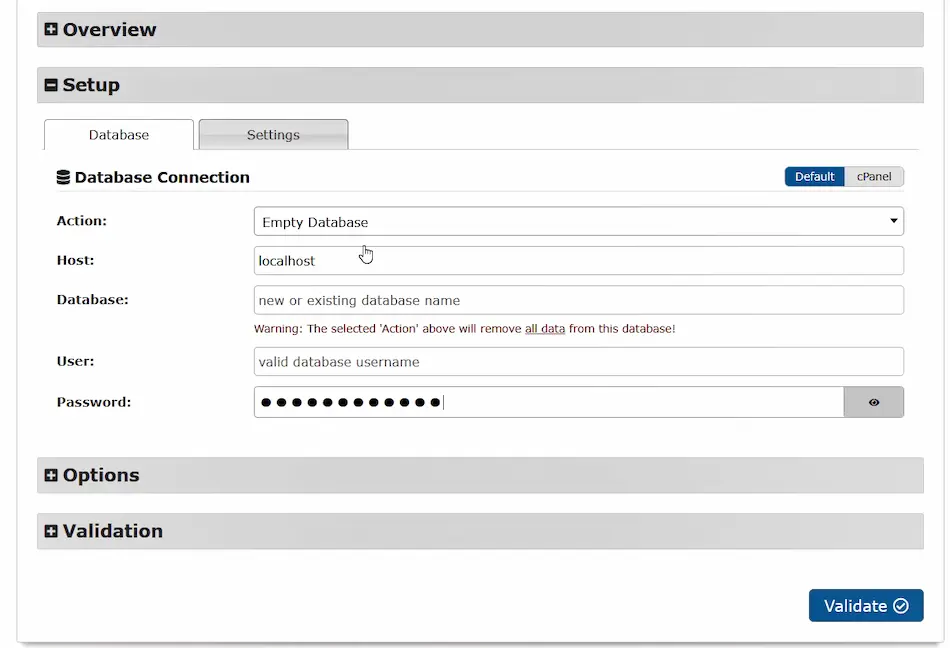Click the minus icon beside Setup
The height and width of the screenshot is (648, 950).
tap(51, 86)
